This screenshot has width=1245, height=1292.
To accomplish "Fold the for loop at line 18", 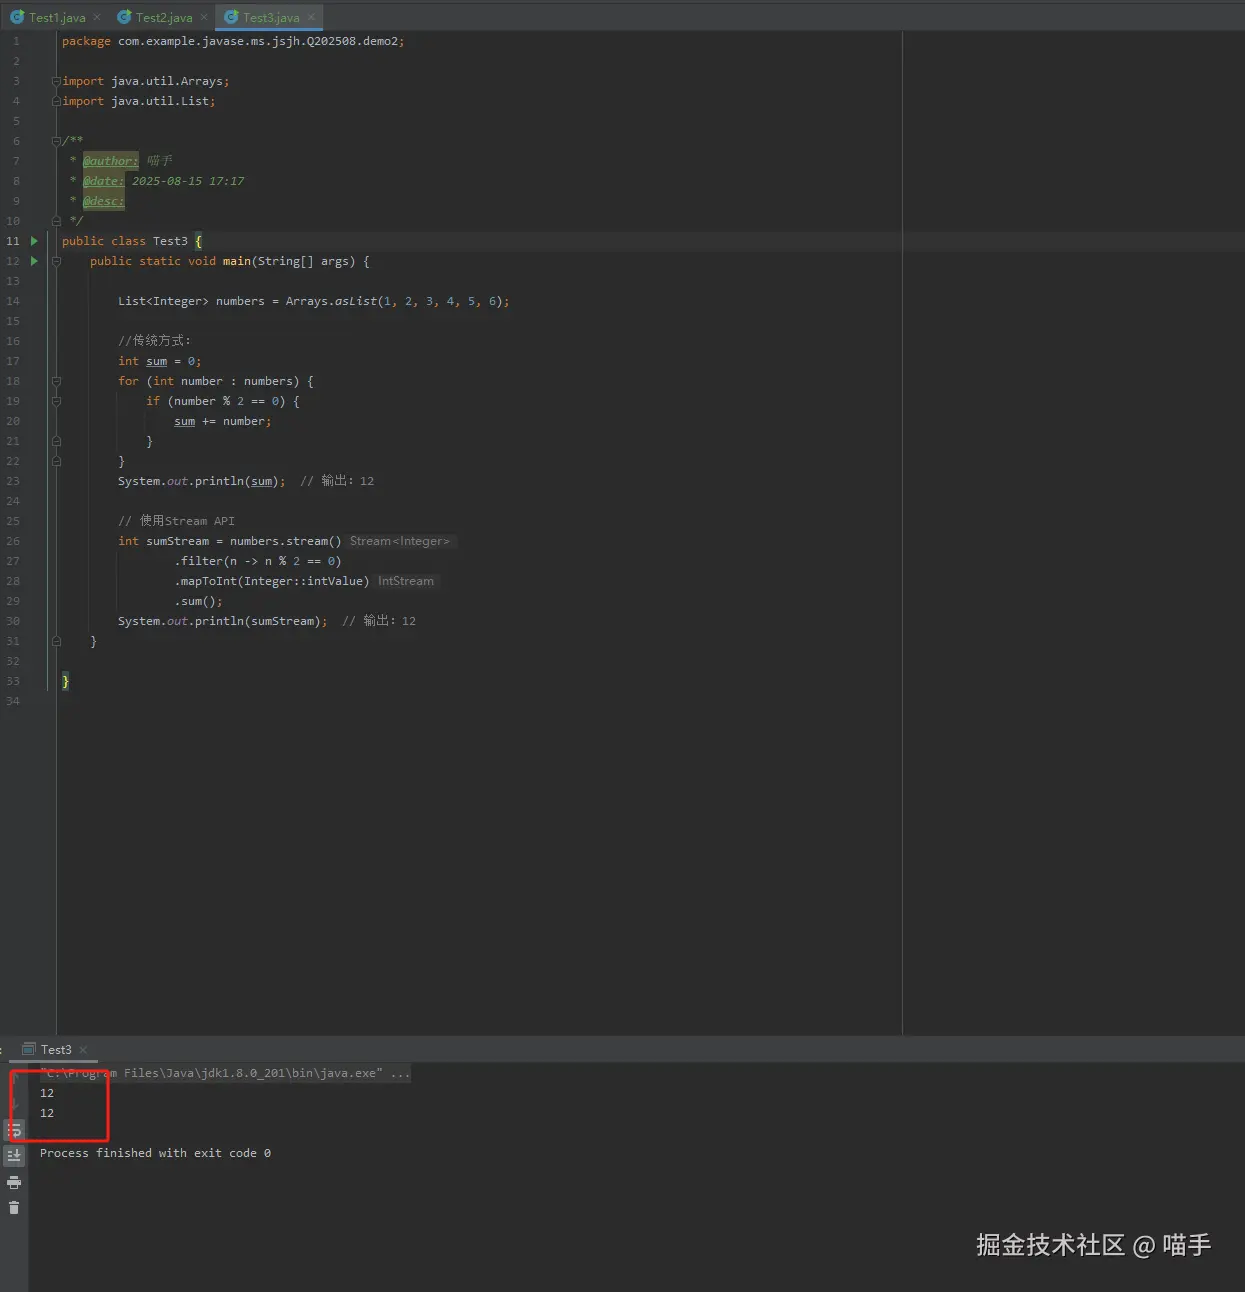I will point(56,381).
